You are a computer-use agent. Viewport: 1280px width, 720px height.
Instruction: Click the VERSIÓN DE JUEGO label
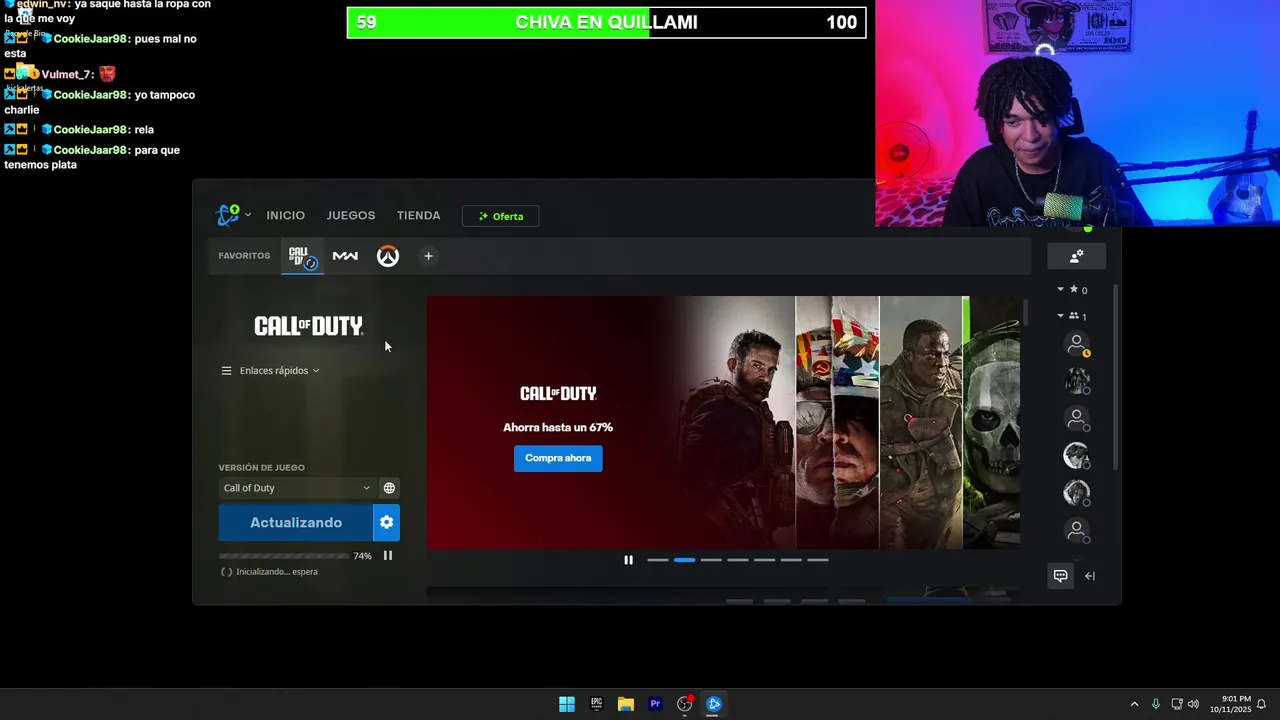pyautogui.click(x=262, y=467)
